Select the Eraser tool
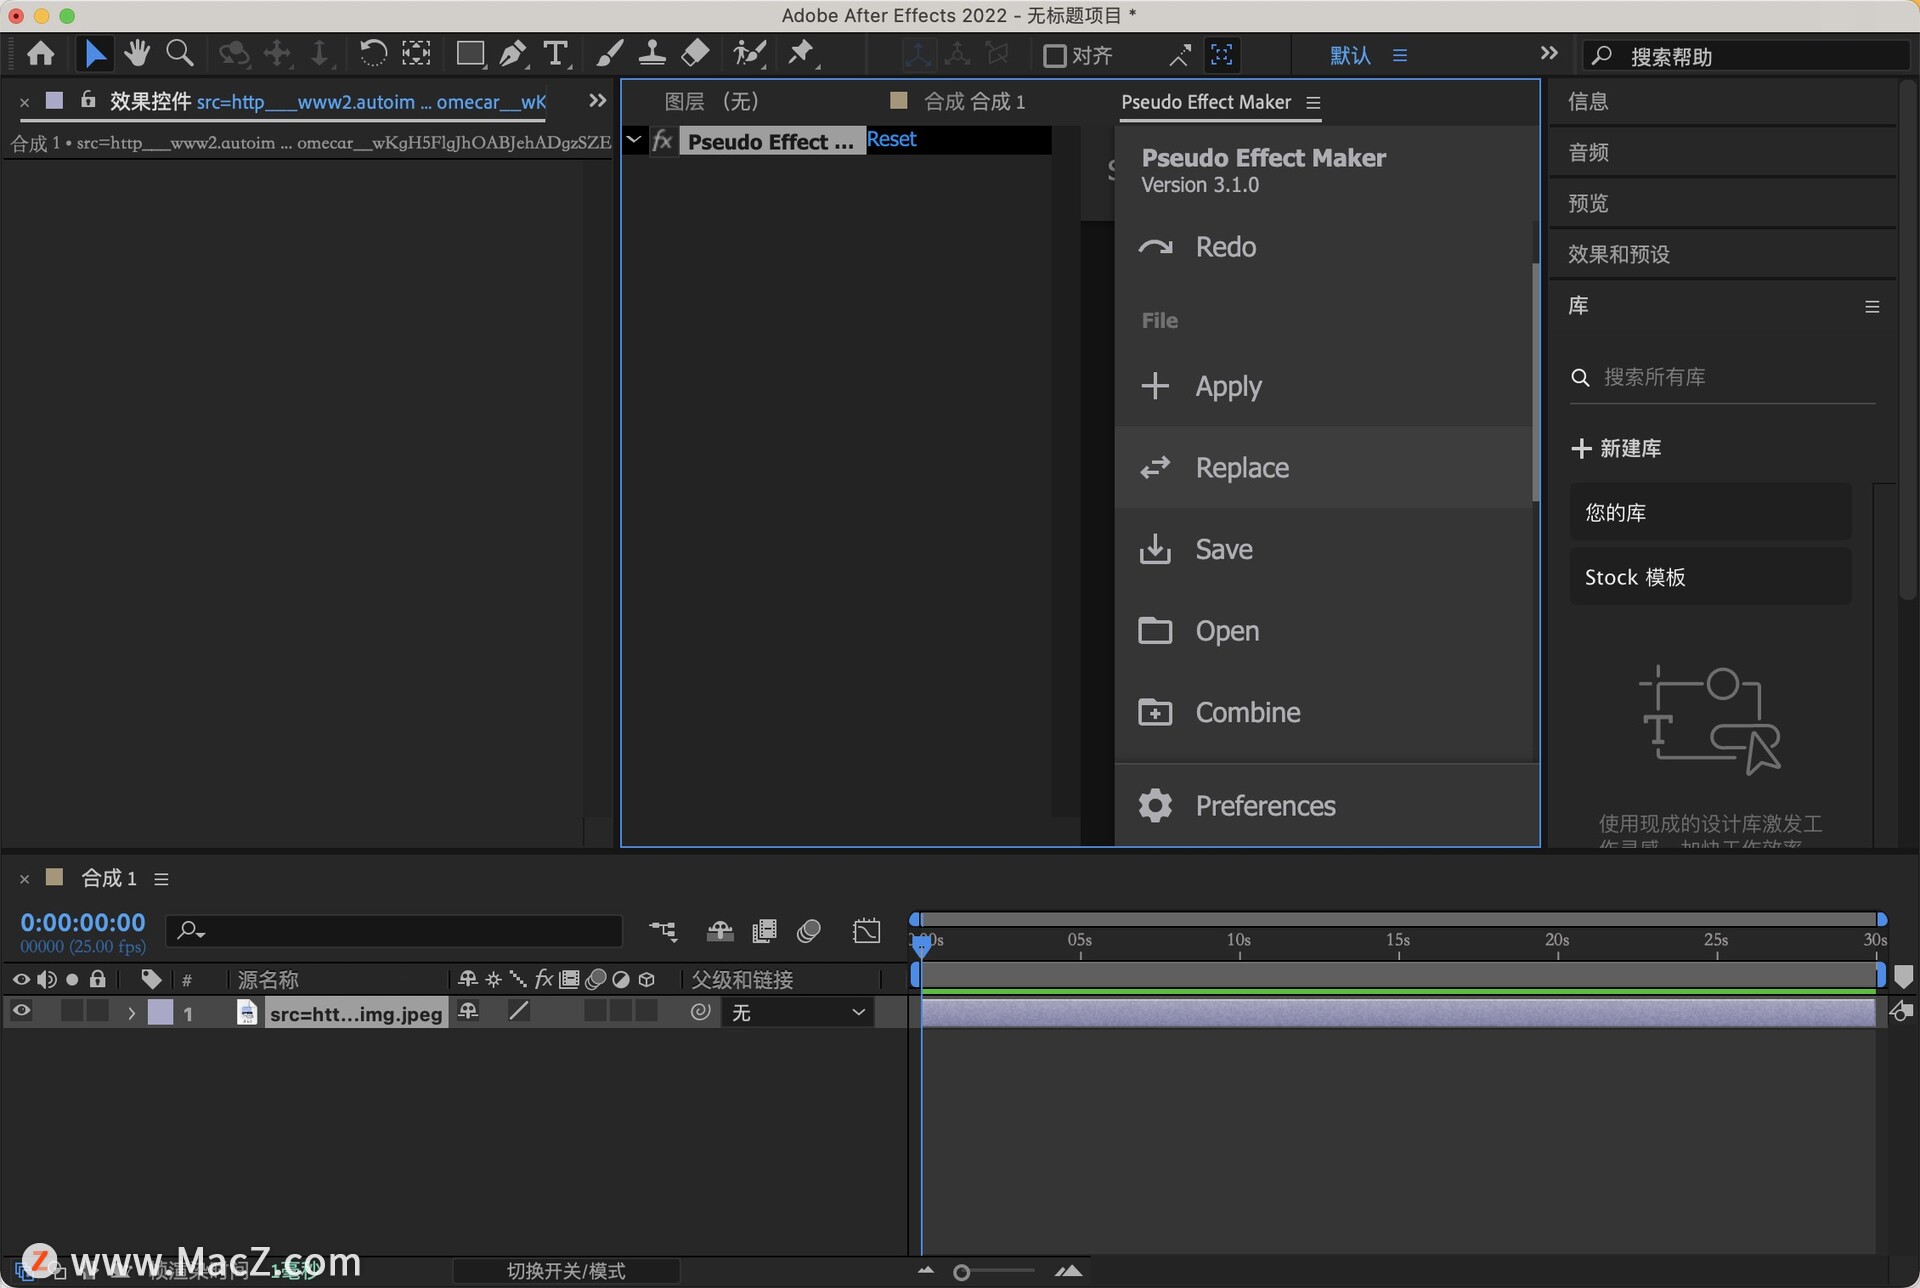The height and width of the screenshot is (1288, 1920). tap(695, 53)
